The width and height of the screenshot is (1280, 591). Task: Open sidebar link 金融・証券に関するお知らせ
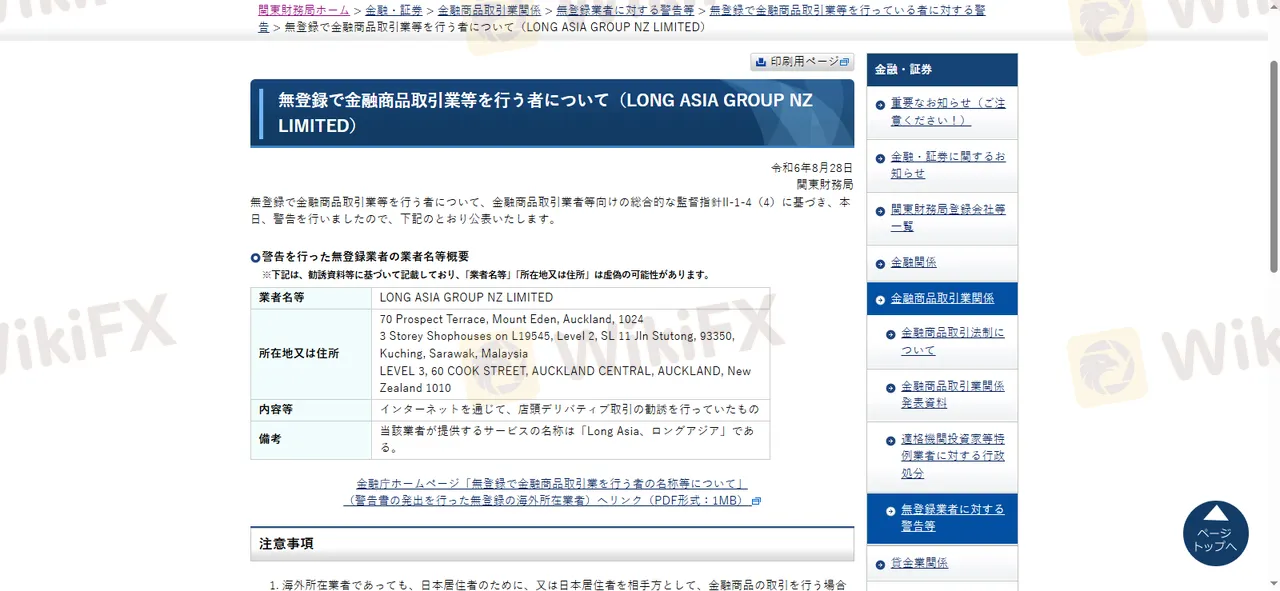coord(948,165)
